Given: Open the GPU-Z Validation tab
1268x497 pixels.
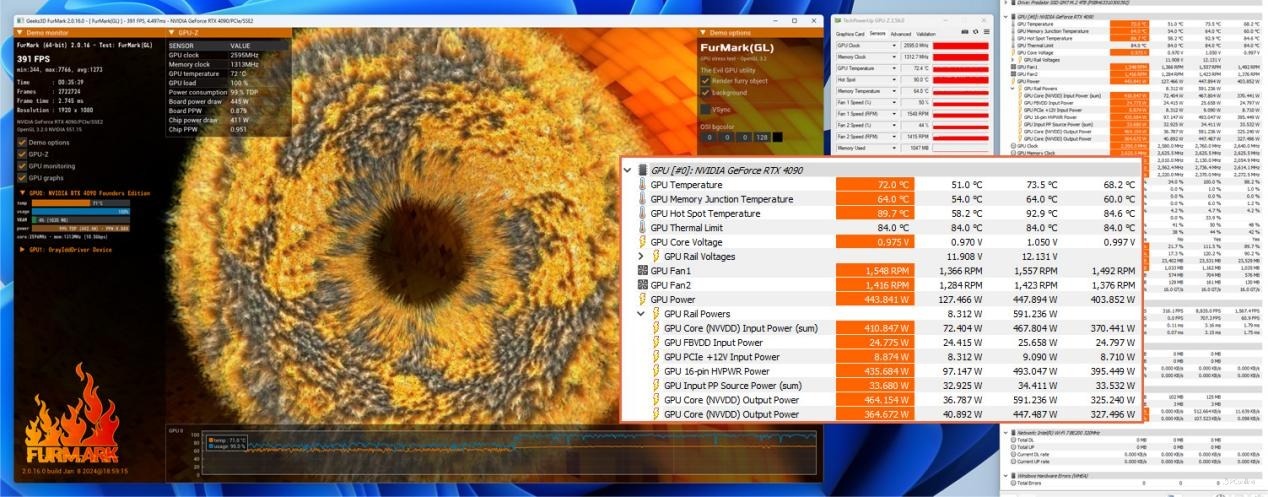Looking at the screenshot, I should click(926, 33).
